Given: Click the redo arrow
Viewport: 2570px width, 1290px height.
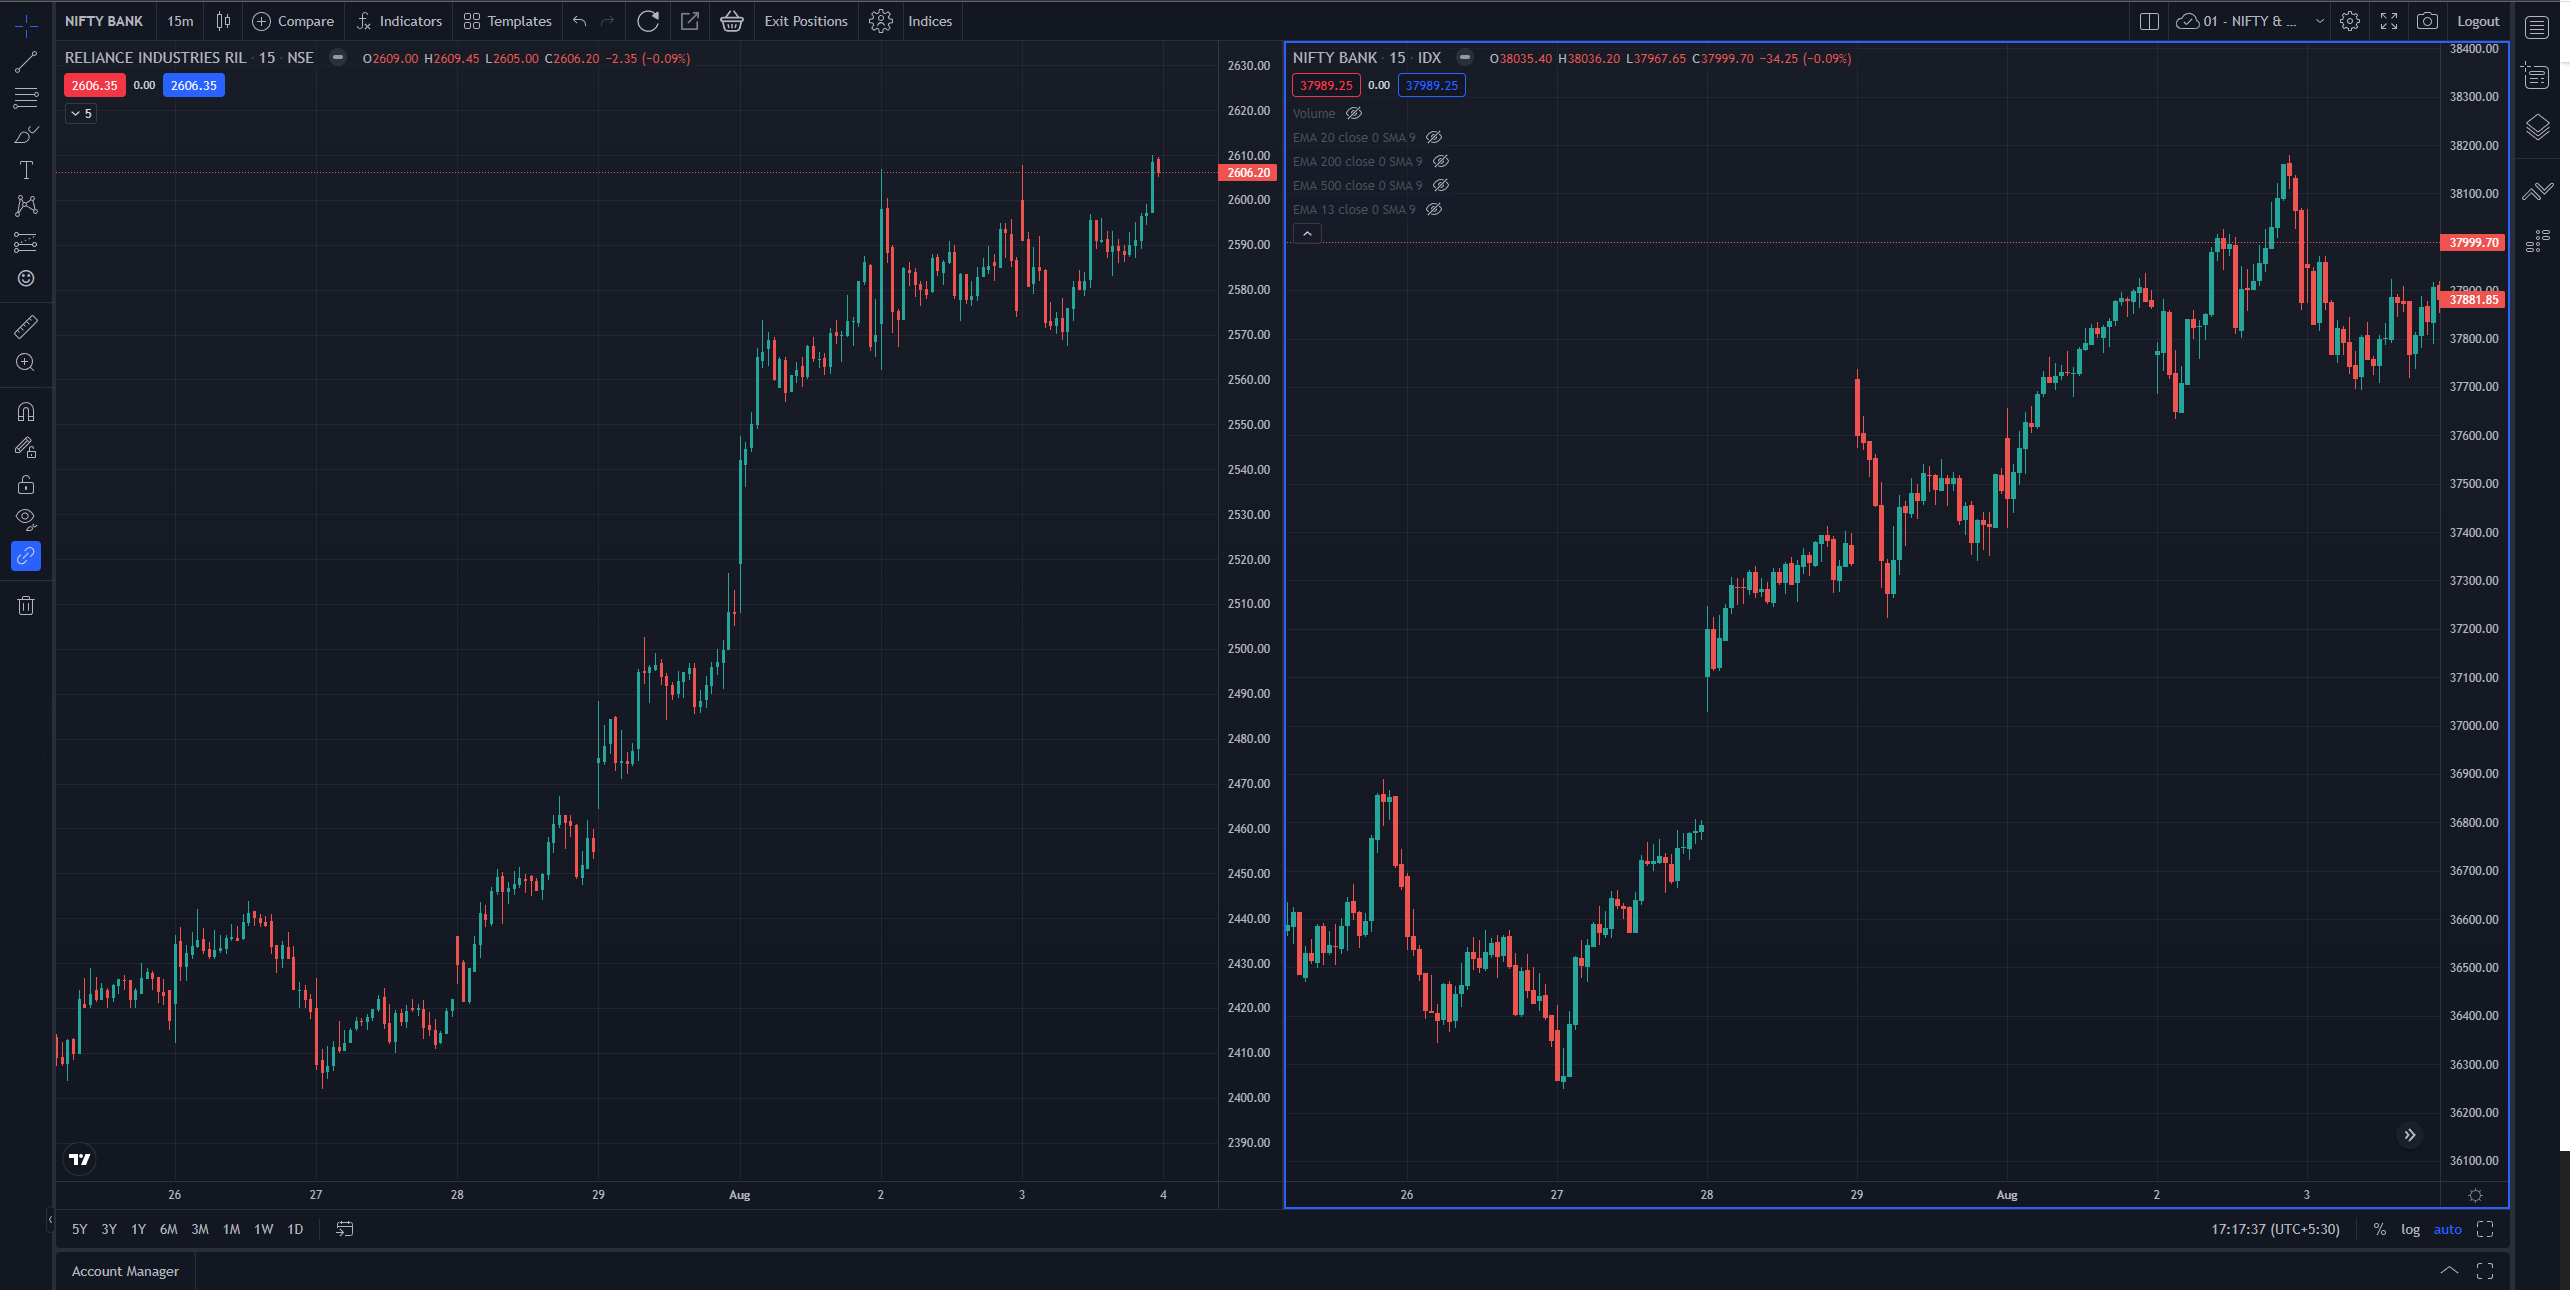Looking at the screenshot, I should point(608,21).
